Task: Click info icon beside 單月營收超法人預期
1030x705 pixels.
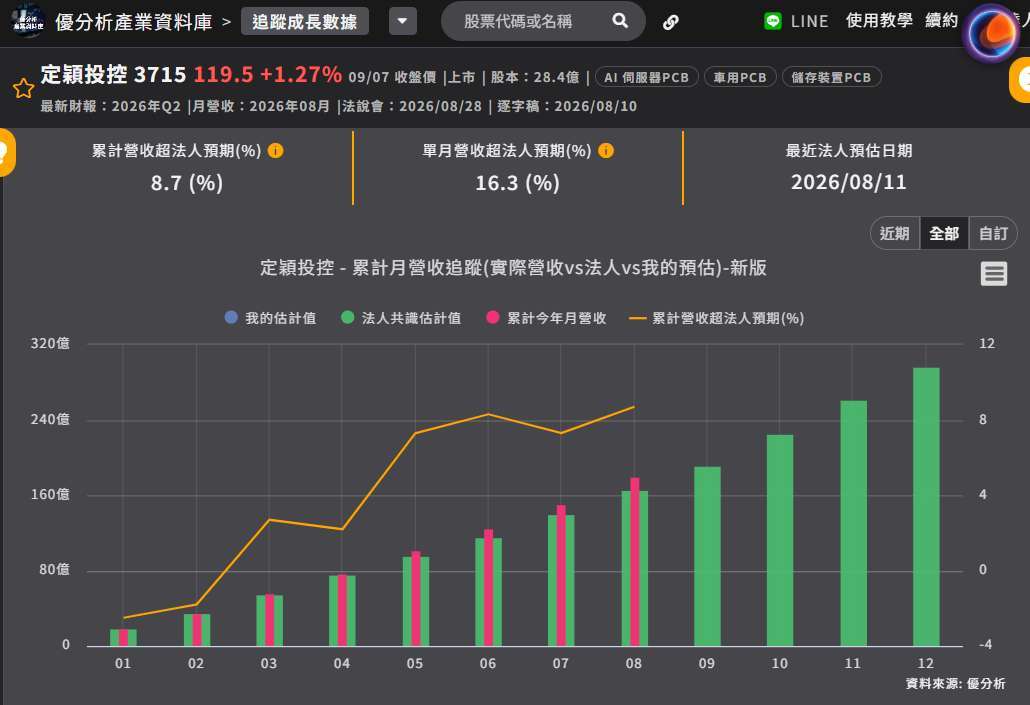Action: (606, 150)
